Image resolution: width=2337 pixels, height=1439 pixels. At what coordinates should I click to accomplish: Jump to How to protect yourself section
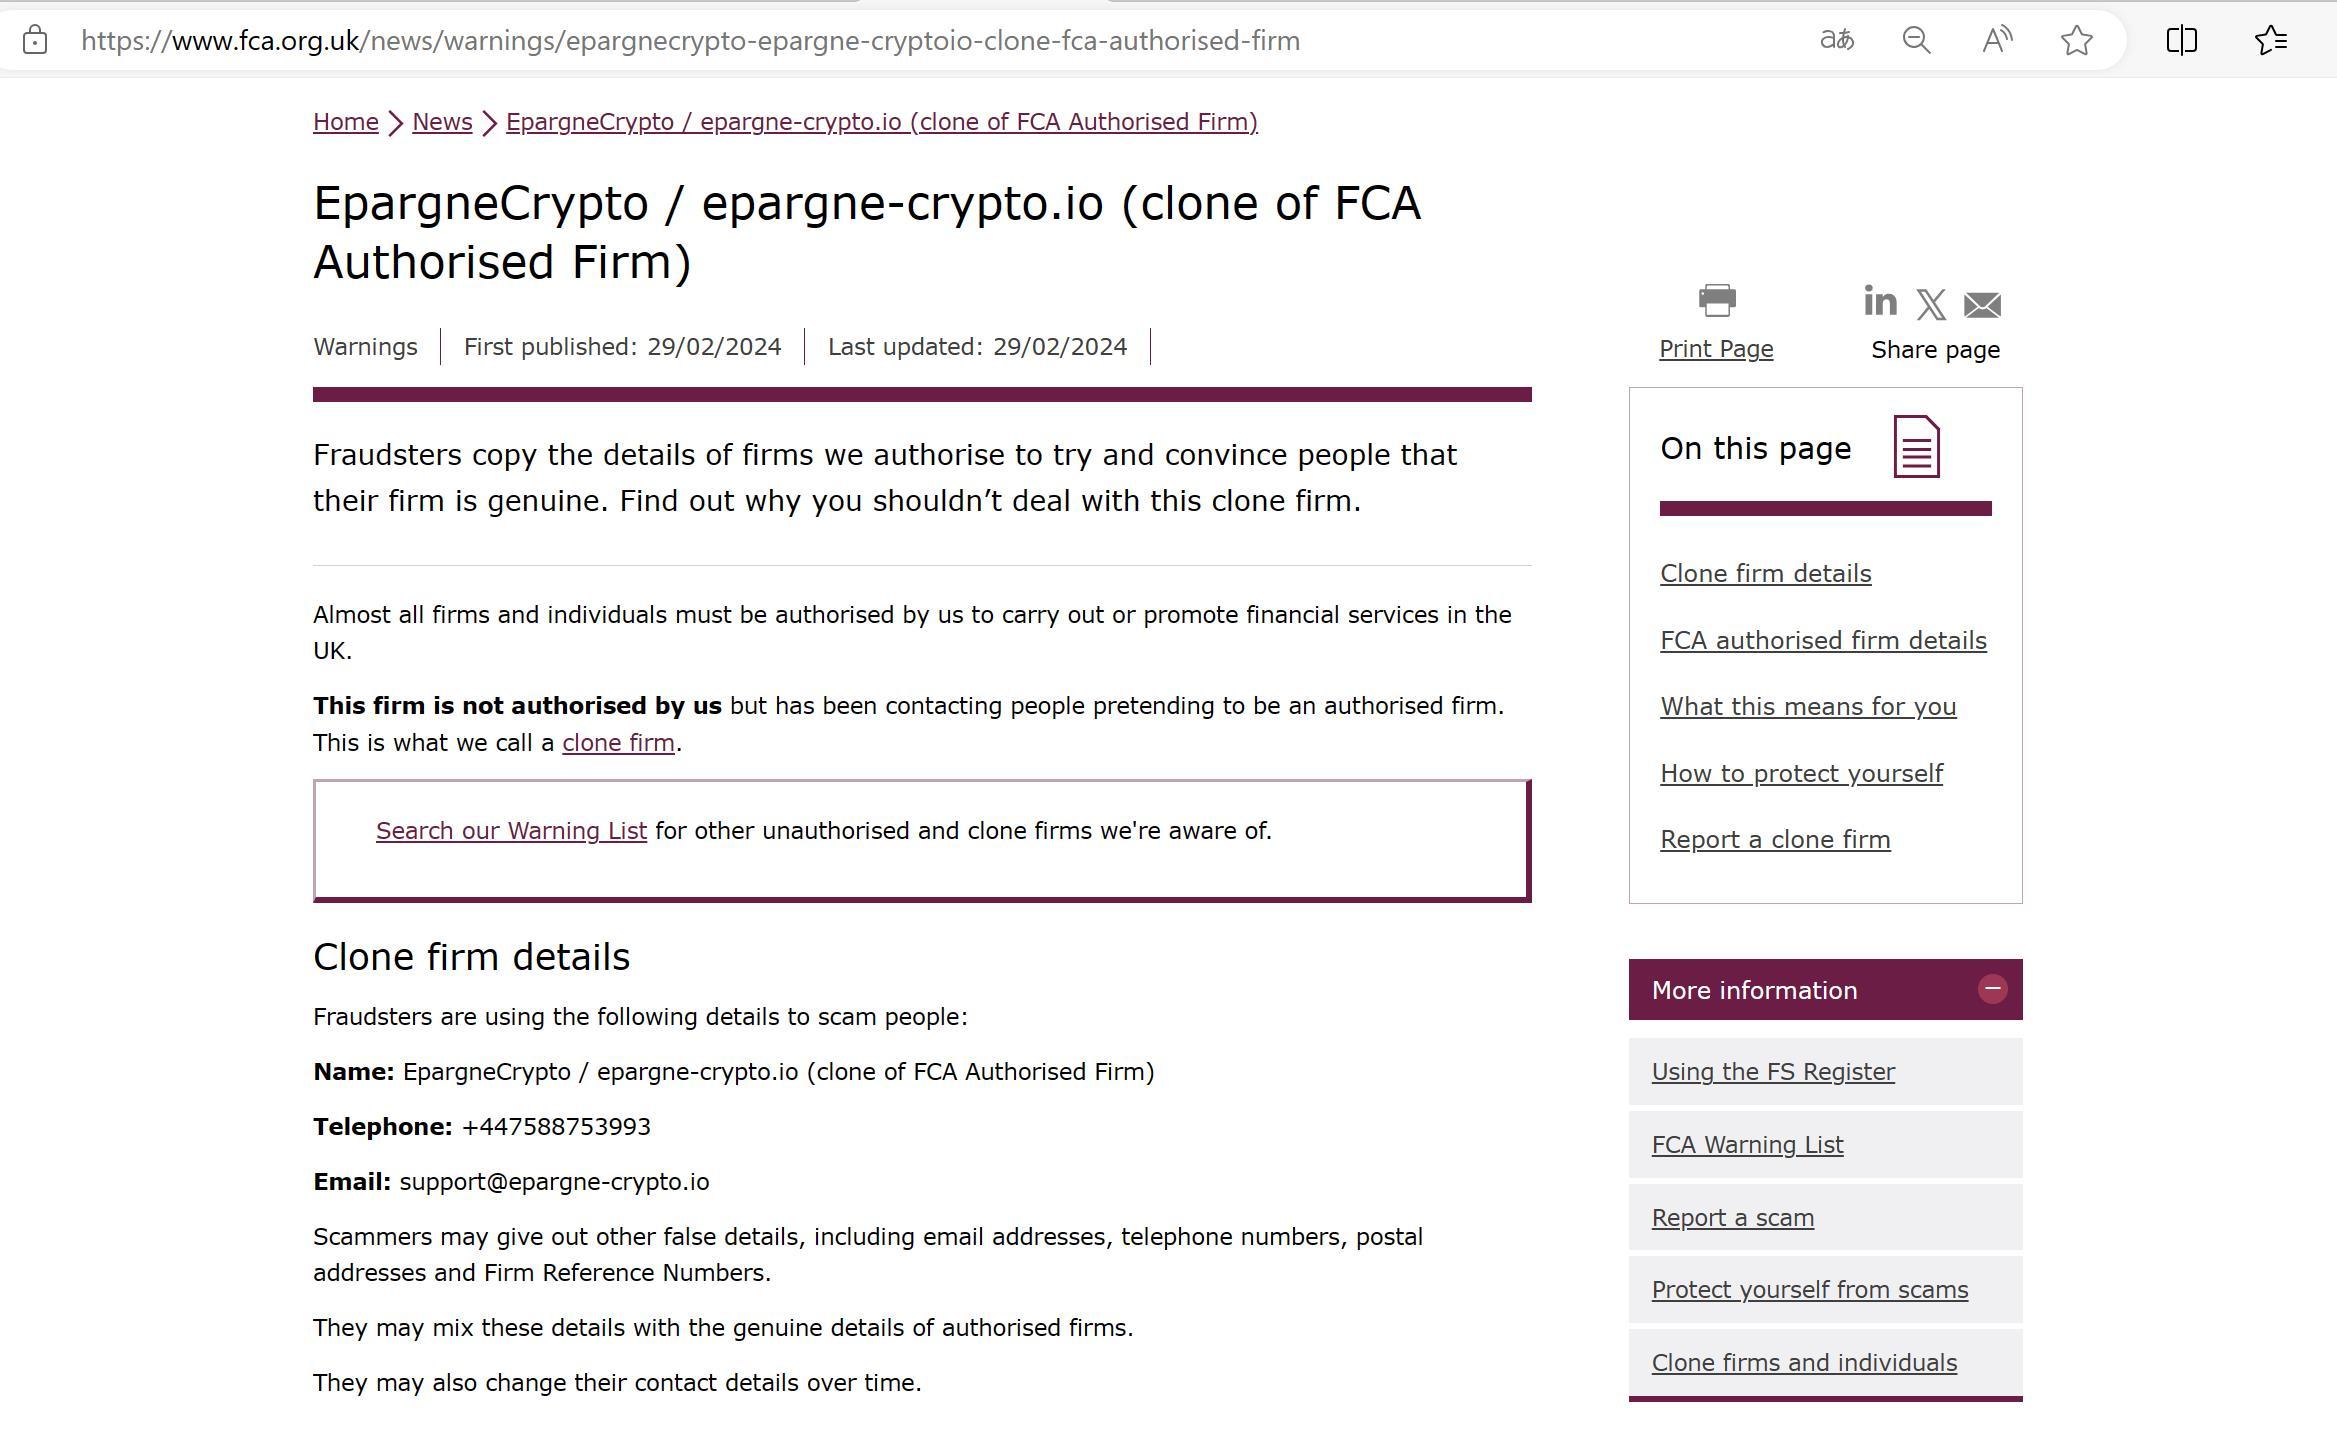click(1801, 774)
